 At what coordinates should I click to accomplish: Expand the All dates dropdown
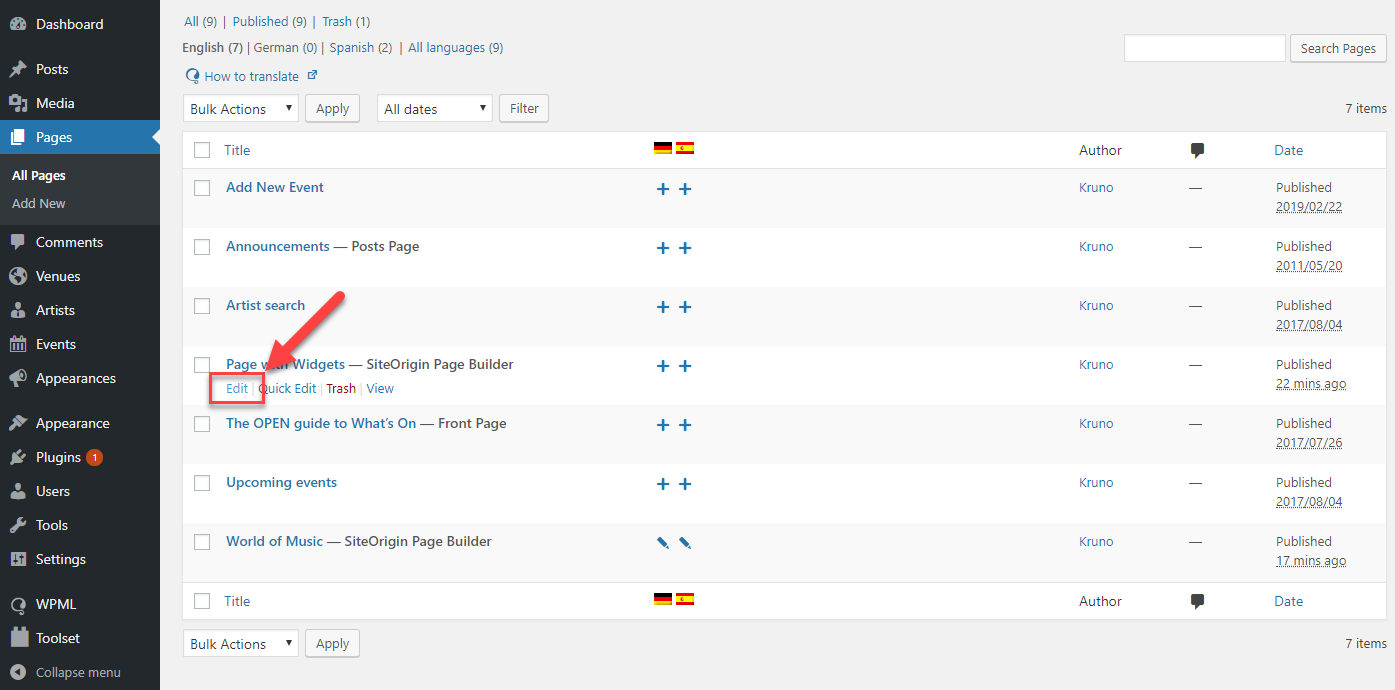click(x=435, y=109)
